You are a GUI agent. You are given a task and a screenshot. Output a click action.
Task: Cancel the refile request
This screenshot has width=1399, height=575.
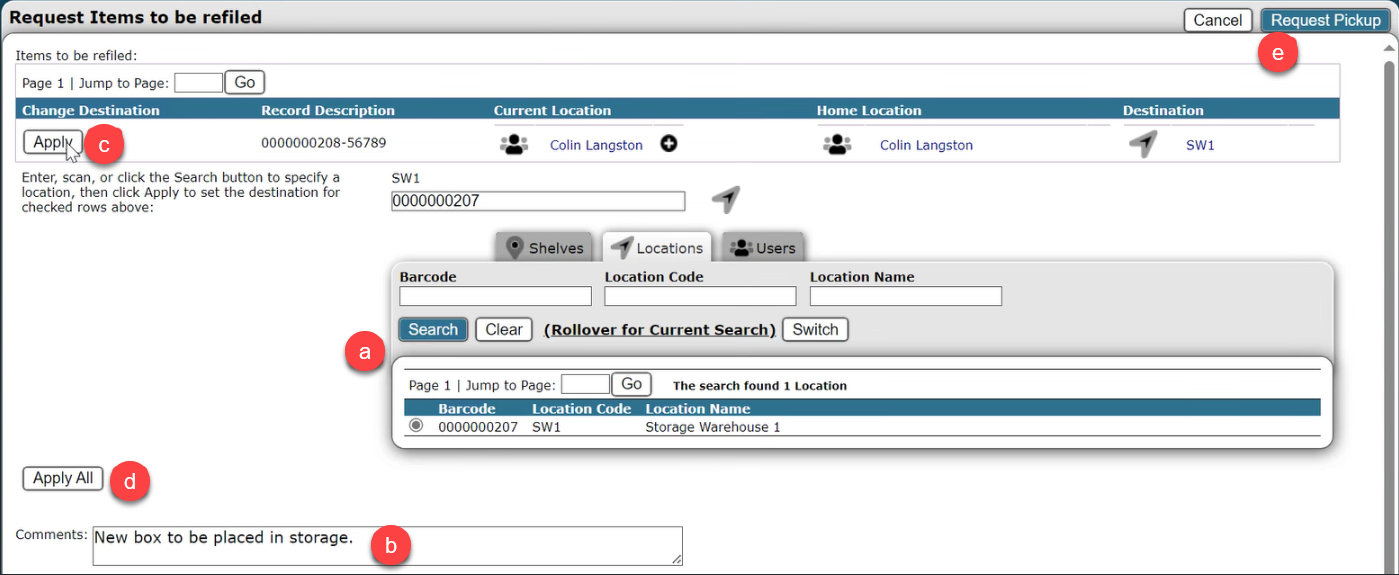[x=1217, y=20]
